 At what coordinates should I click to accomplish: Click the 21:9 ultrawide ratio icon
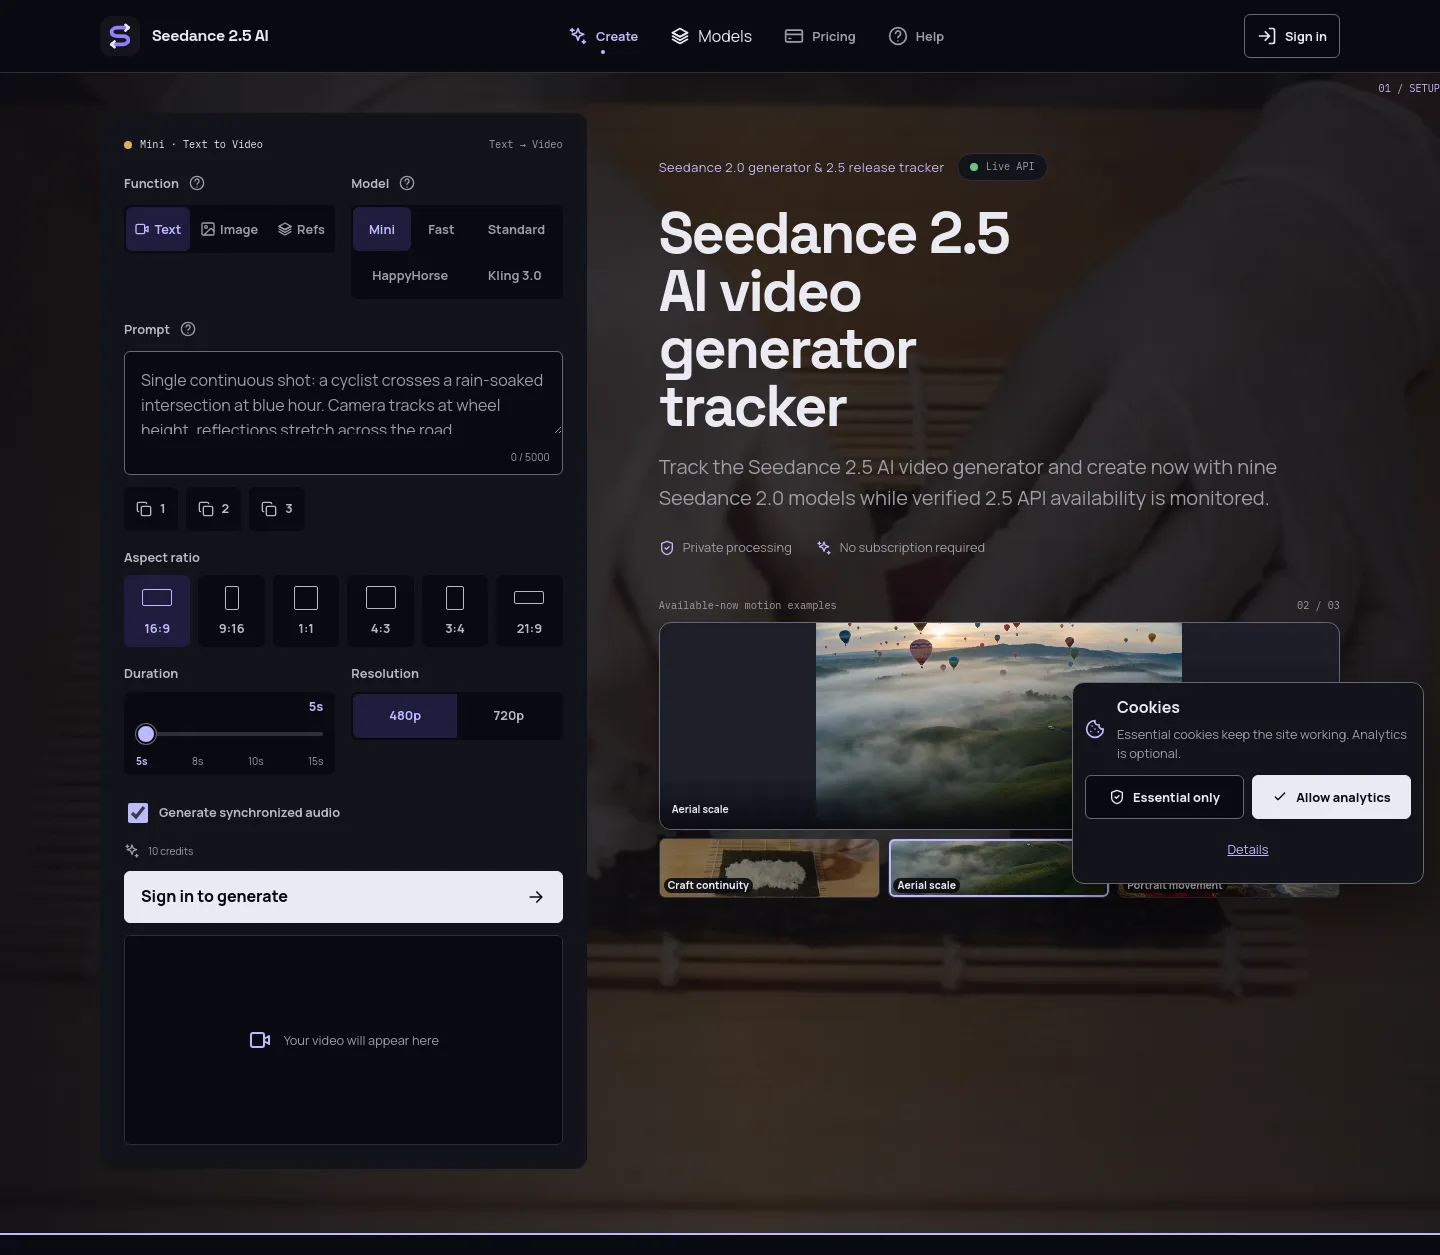tap(529, 598)
